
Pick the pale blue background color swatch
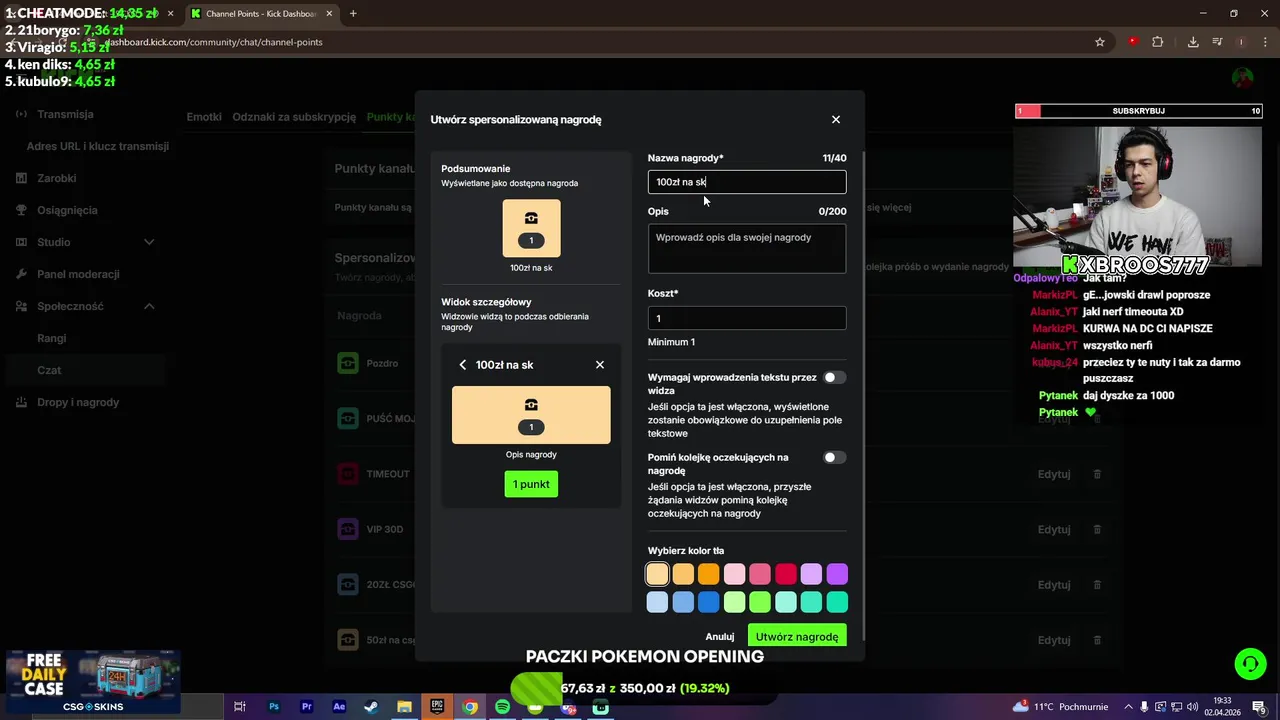657,602
